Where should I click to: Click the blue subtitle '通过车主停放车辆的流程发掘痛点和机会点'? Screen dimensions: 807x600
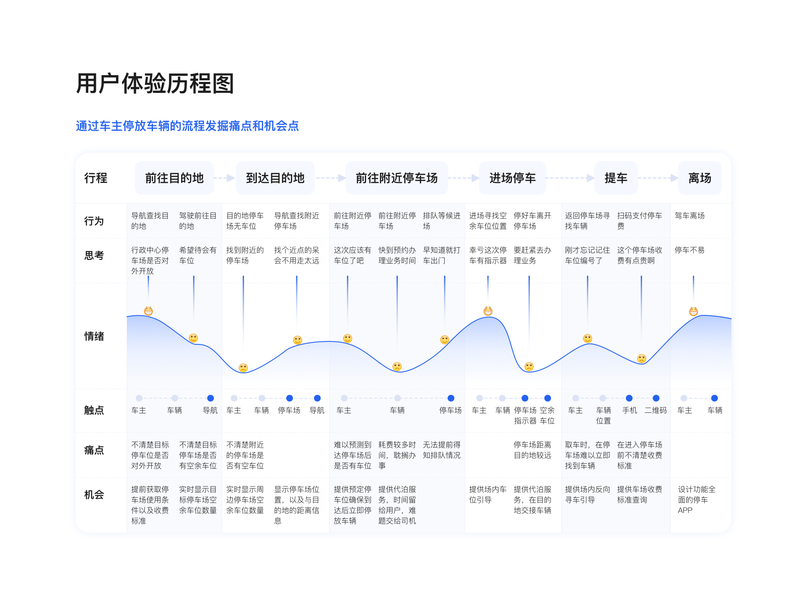187,126
